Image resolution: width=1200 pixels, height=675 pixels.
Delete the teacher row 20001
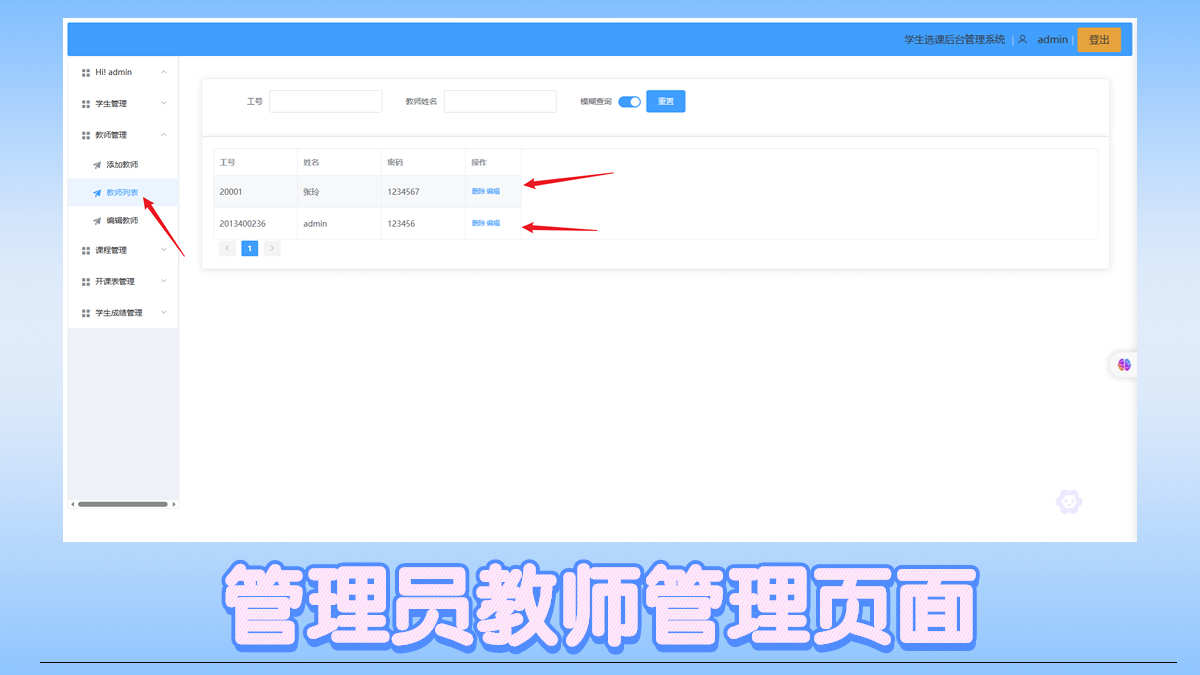click(x=478, y=191)
